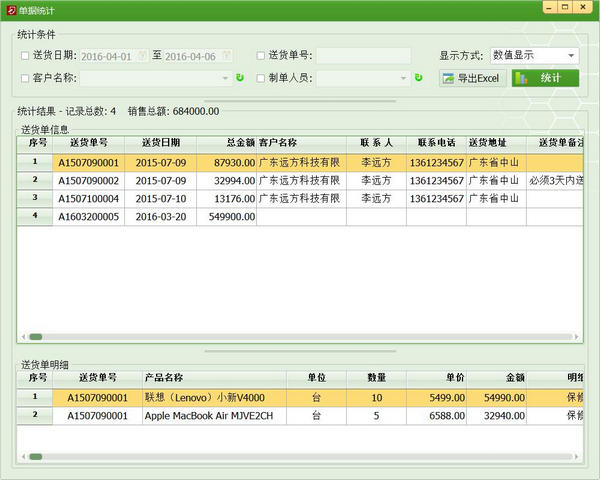
Task: Maximize the 单据统计 window
Action: 565,7
